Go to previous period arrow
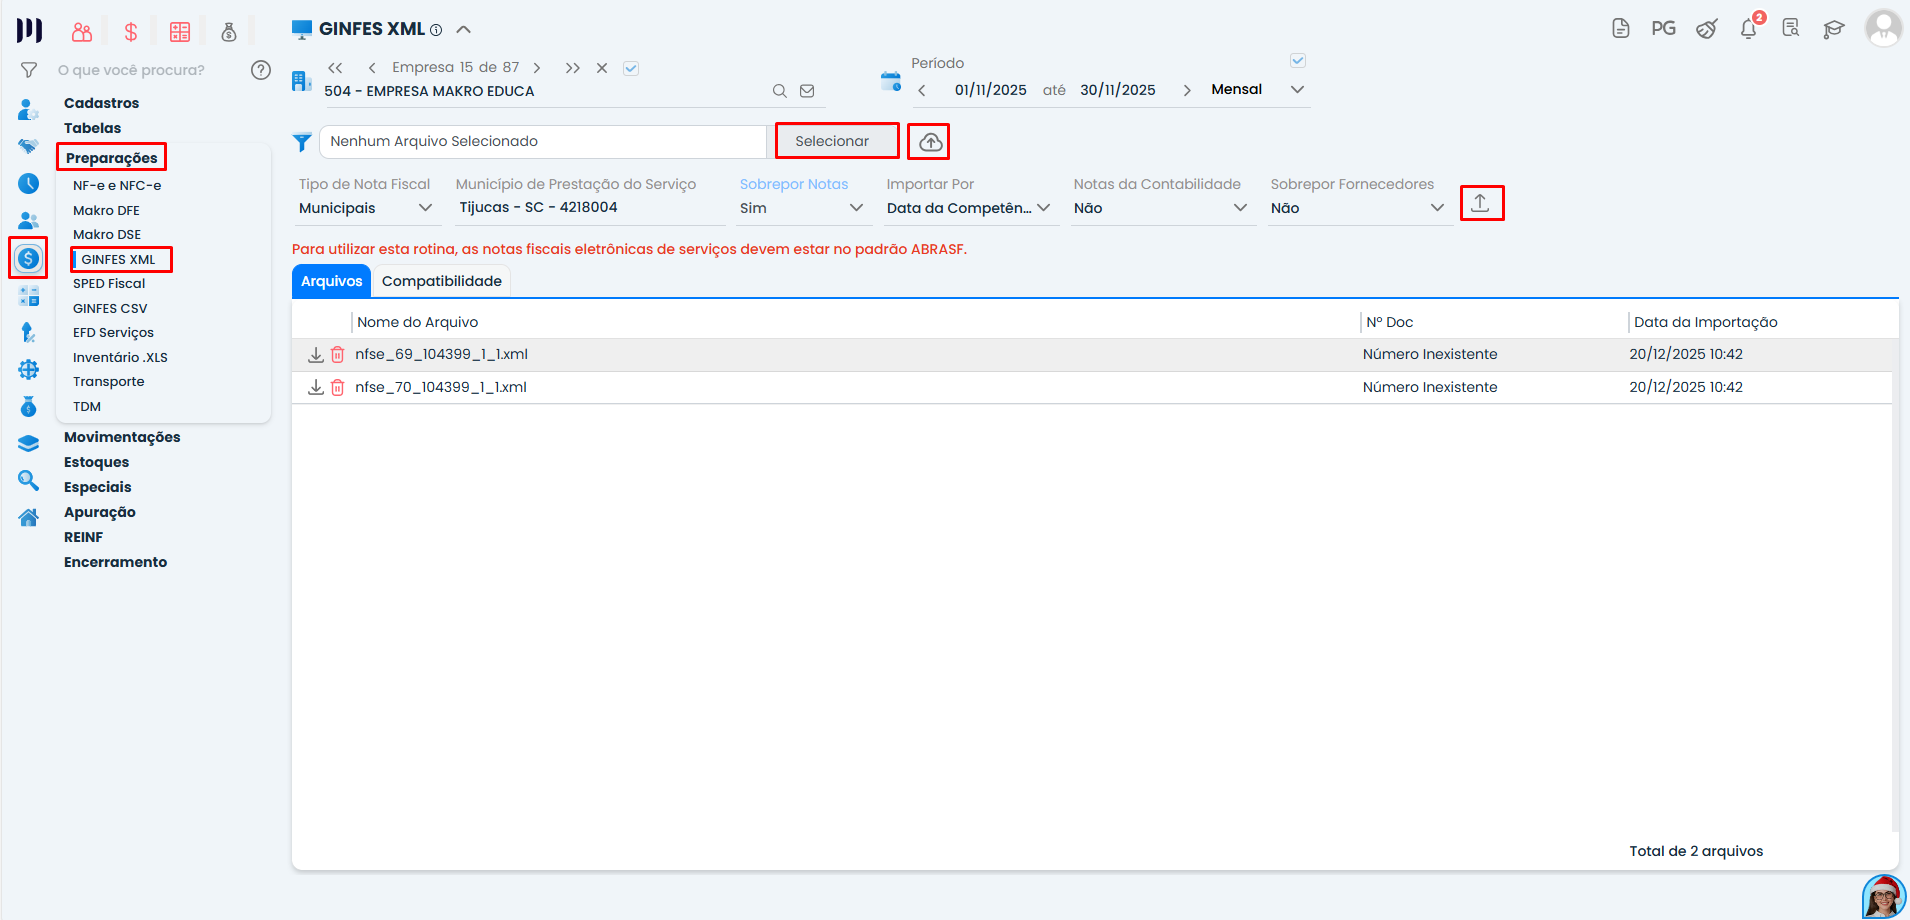This screenshot has width=1910, height=920. pyautogui.click(x=922, y=90)
